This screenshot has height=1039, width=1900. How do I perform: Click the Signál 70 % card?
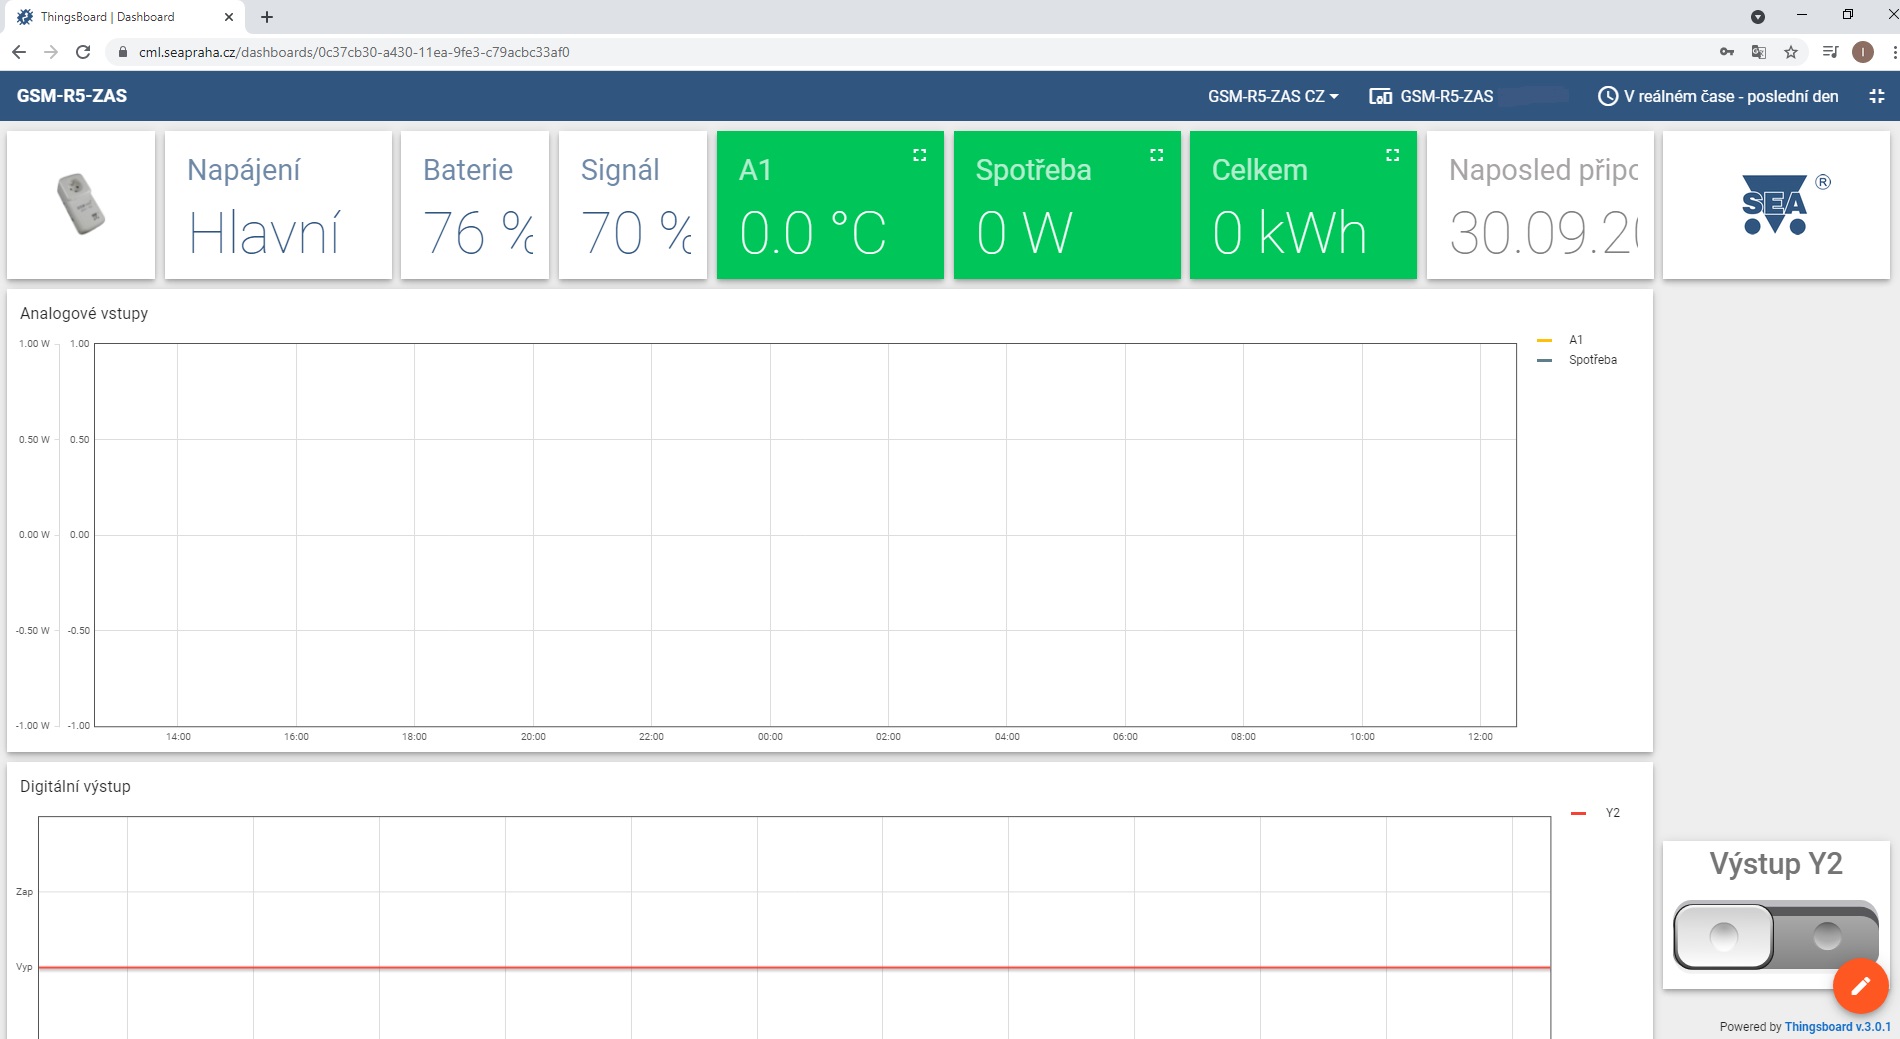click(x=633, y=205)
